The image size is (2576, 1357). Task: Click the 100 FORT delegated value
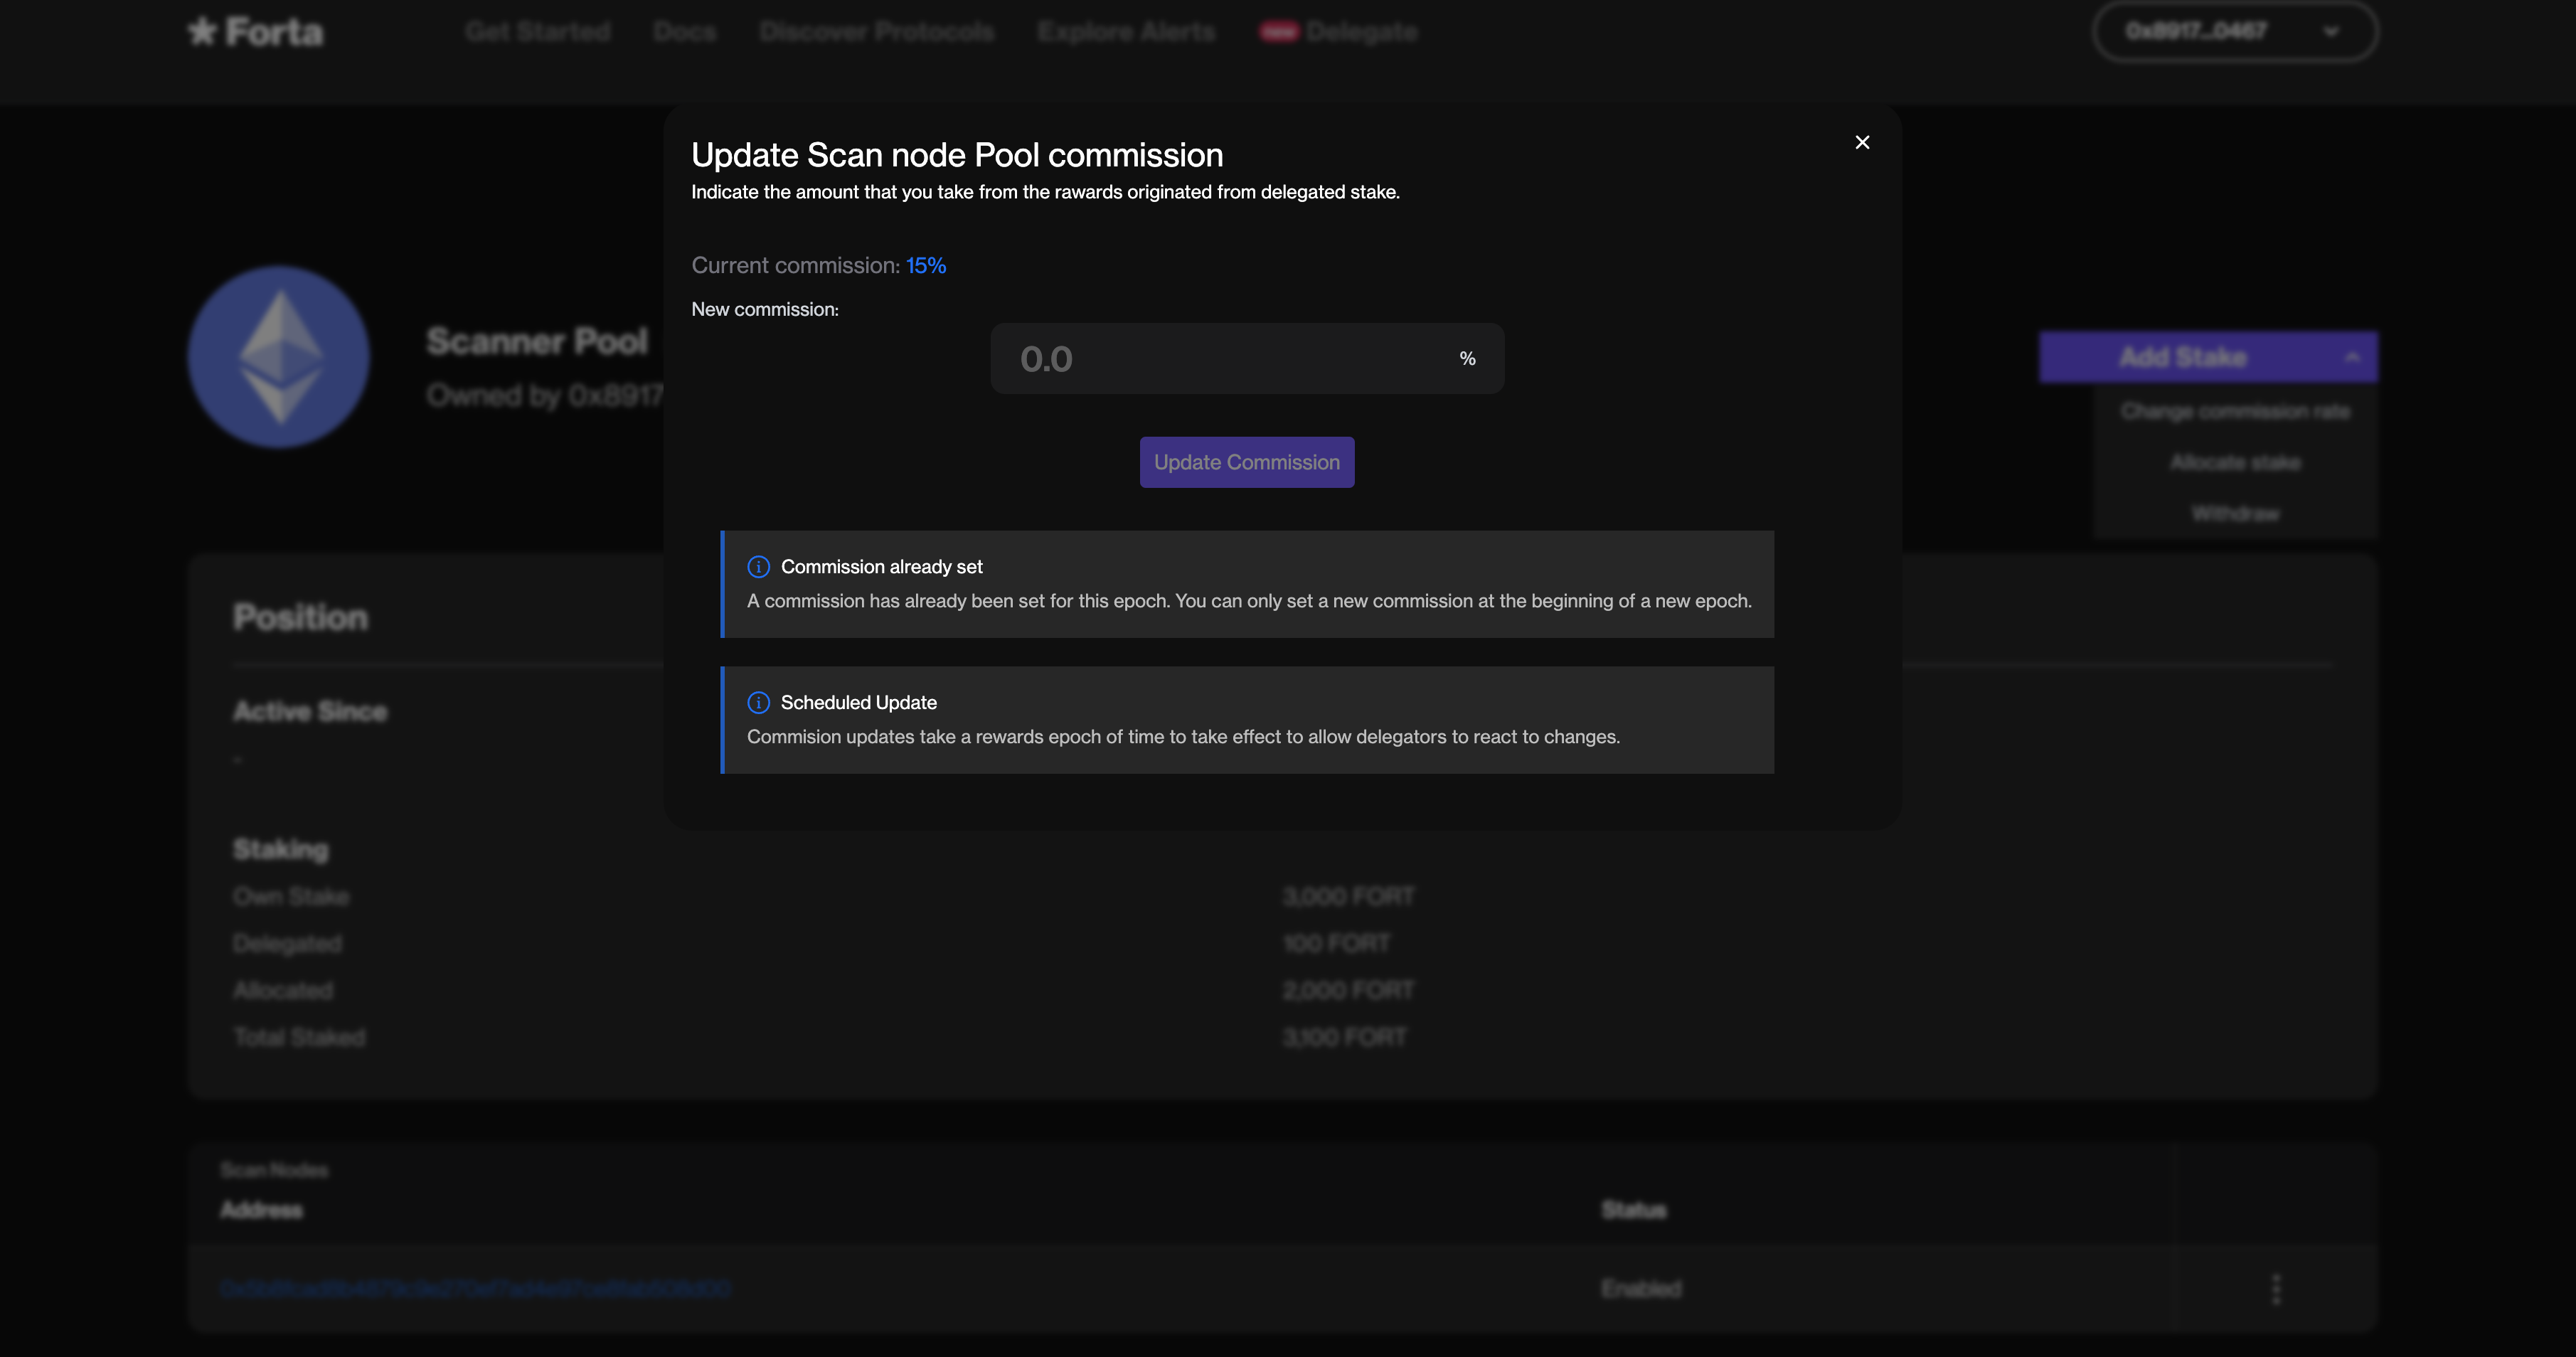click(1337, 944)
